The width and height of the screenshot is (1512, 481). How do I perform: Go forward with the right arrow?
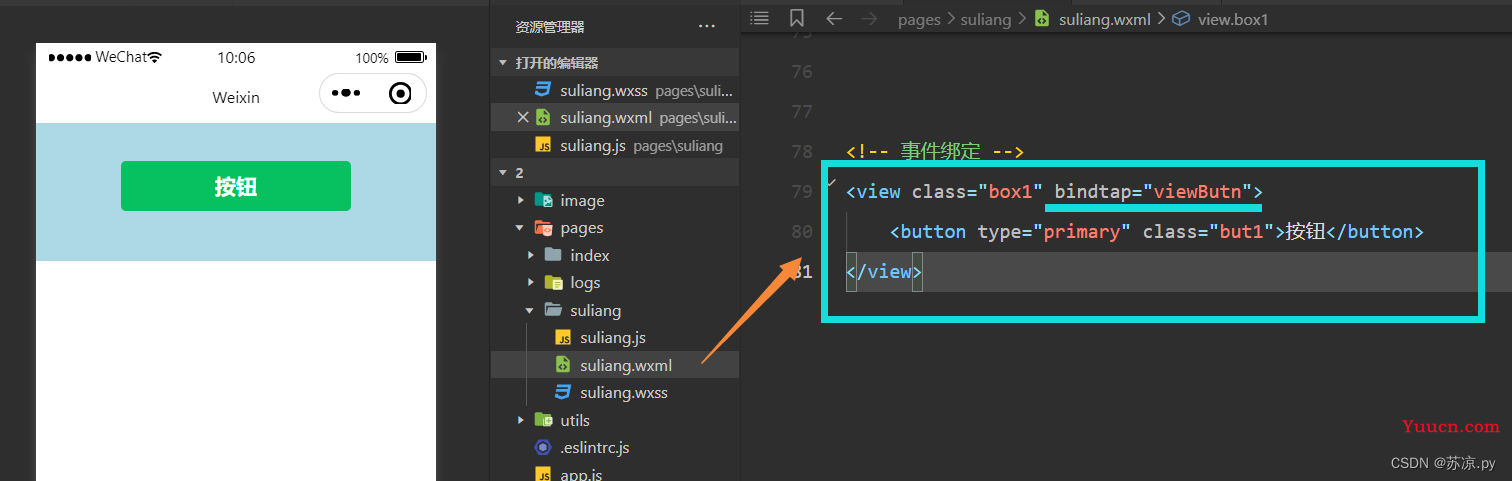click(870, 18)
